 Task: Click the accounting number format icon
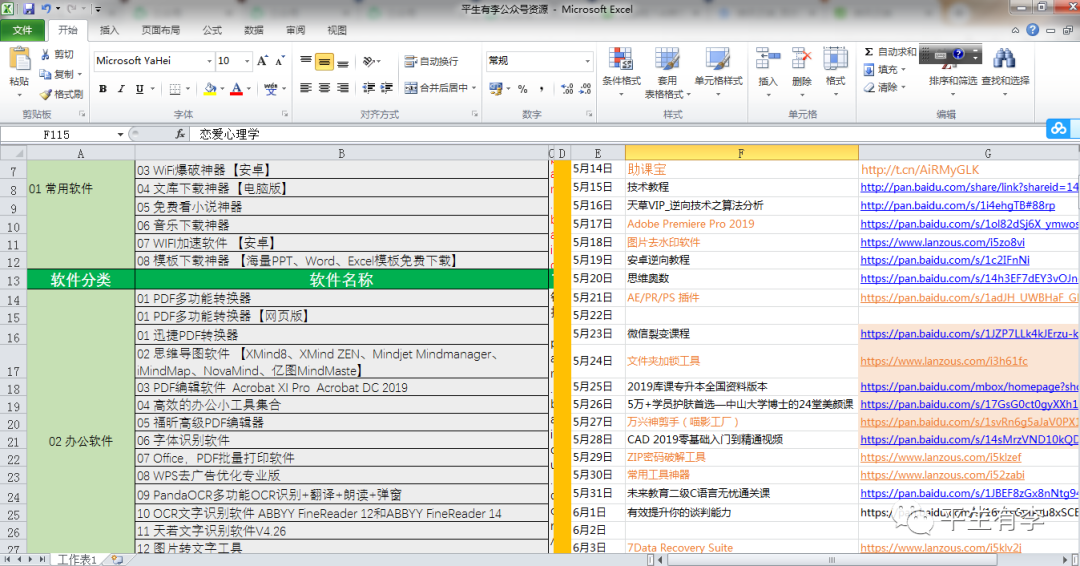pos(495,89)
